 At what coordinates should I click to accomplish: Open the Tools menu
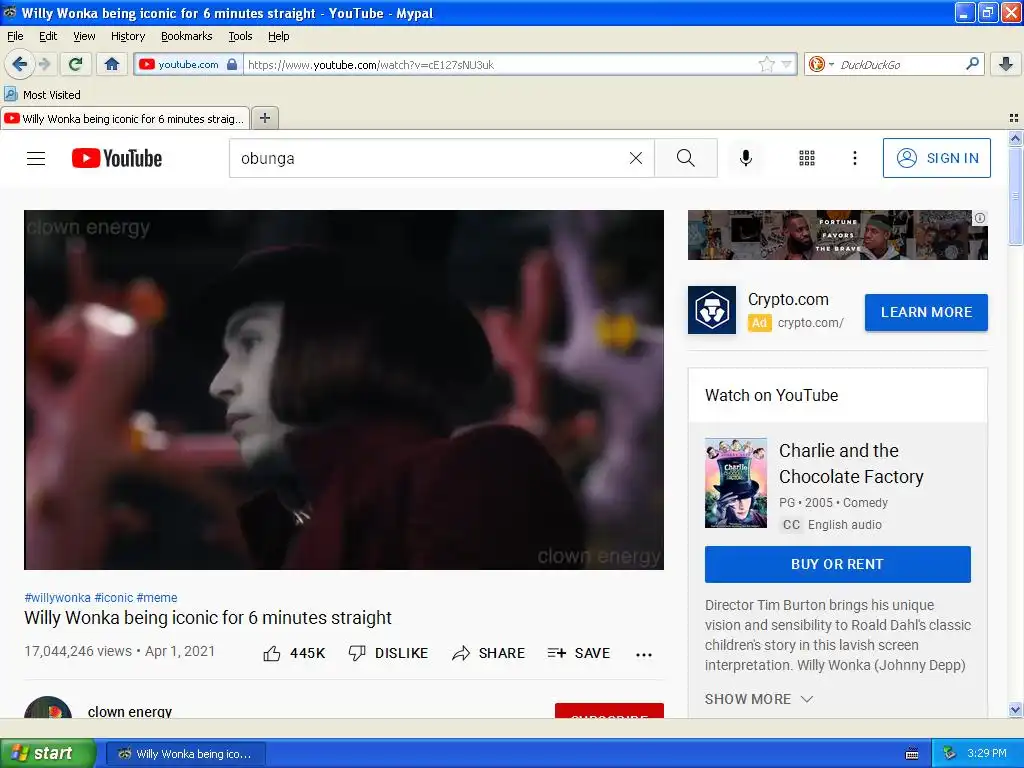(x=240, y=36)
